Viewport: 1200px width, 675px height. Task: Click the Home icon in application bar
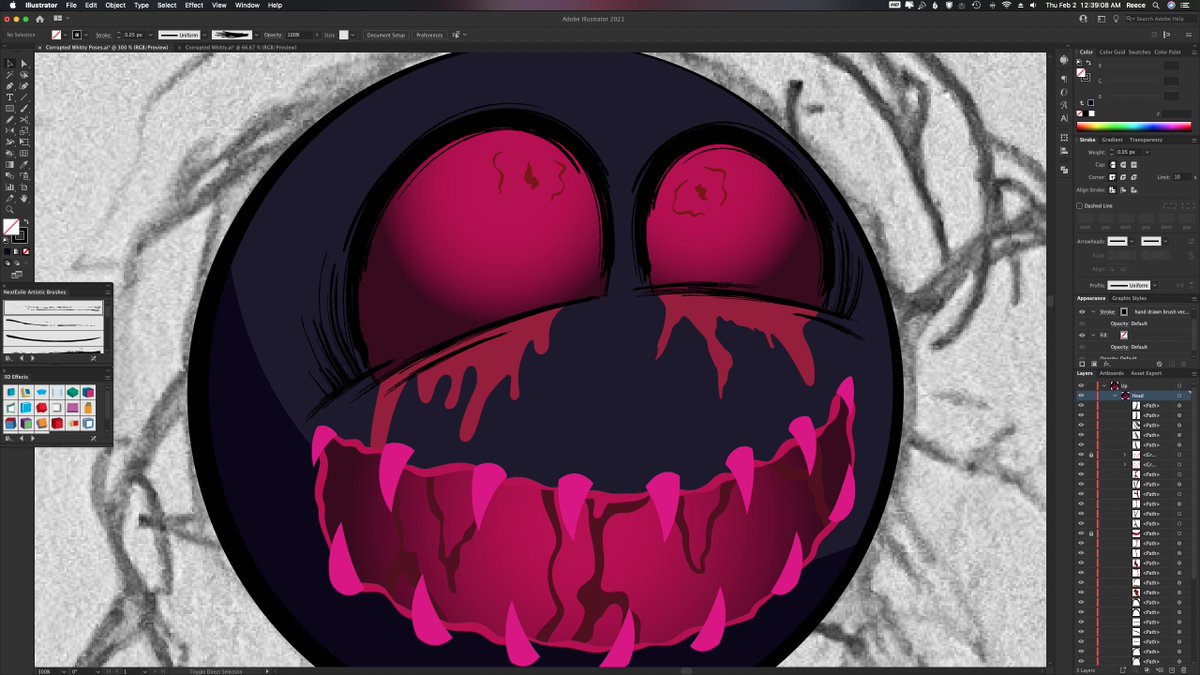pyautogui.click(x=39, y=18)
